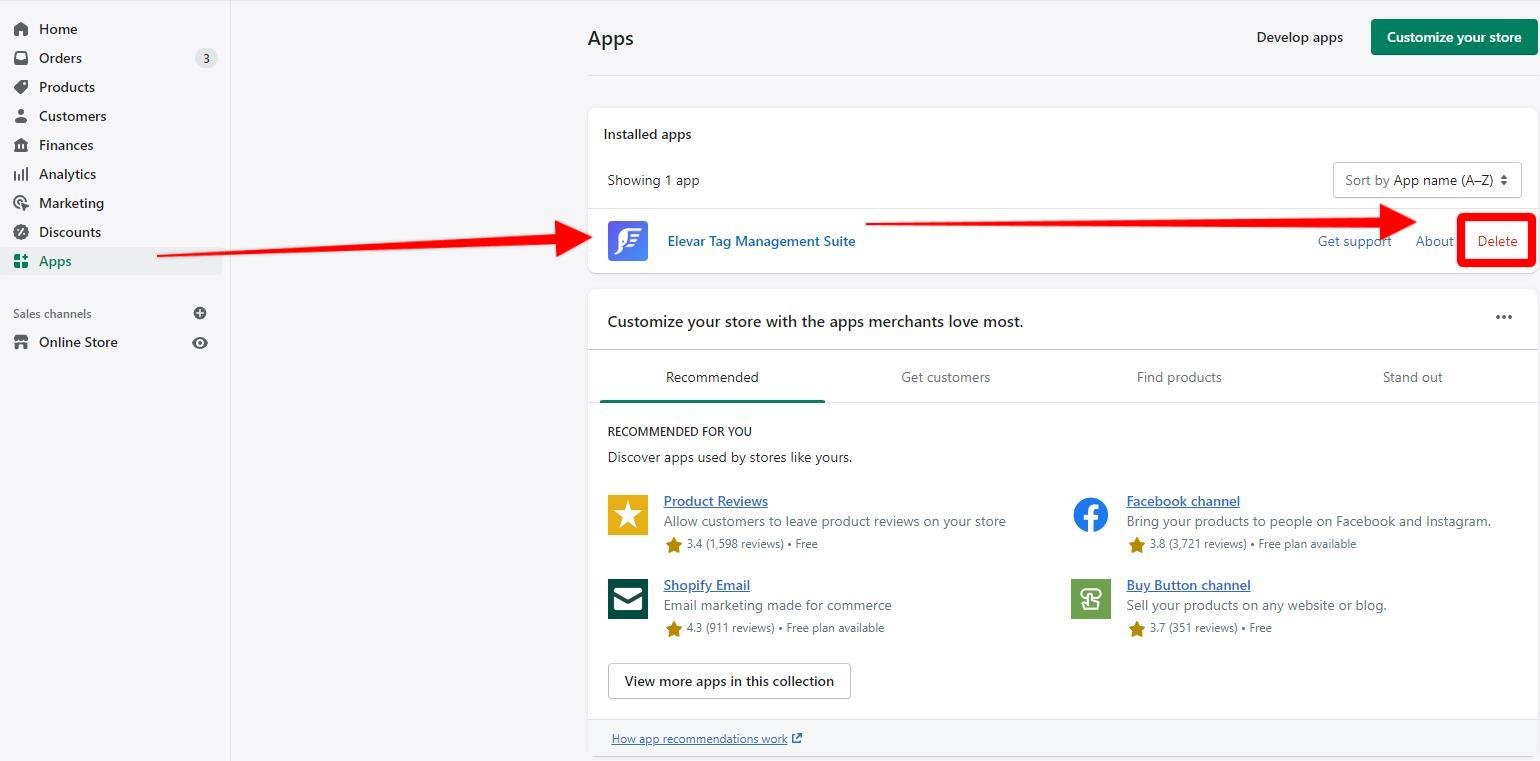Open the Product Reviews app link
The width and height of the screenshot is (1540, 761).
point(715,501)
